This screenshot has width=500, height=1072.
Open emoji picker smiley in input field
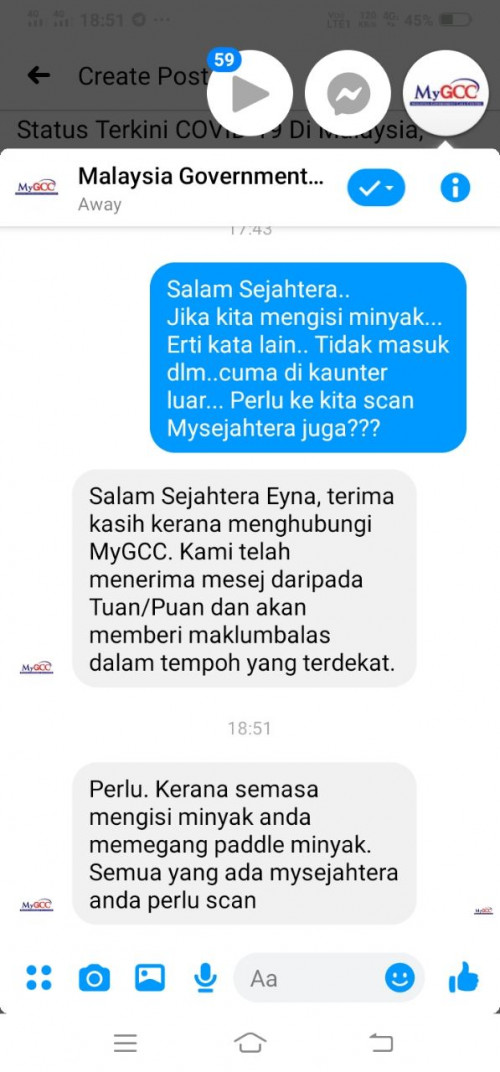pos(399,978)
